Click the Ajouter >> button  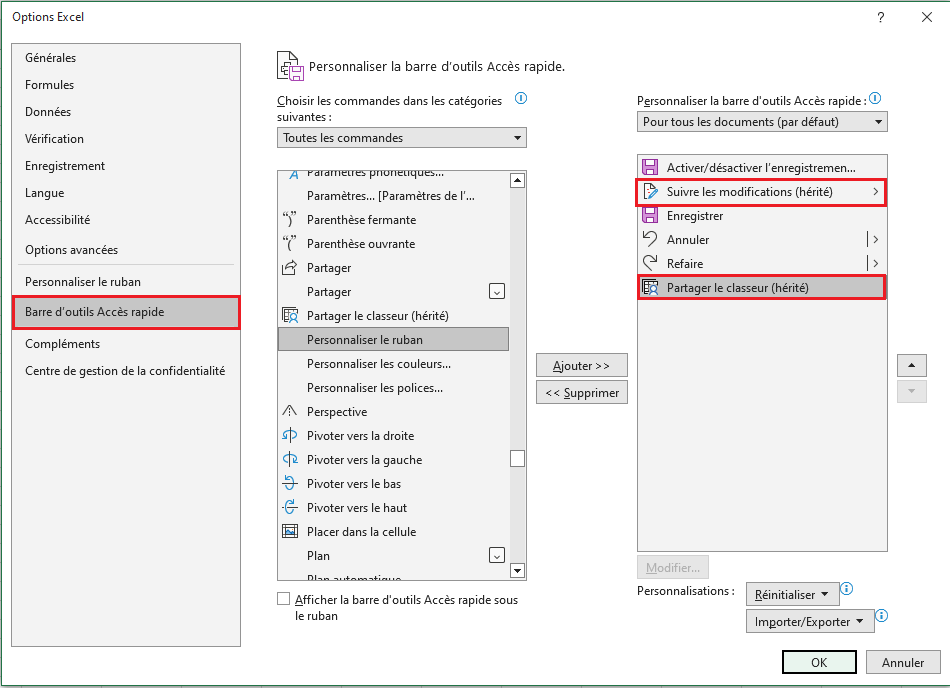(x=582, y=365)
